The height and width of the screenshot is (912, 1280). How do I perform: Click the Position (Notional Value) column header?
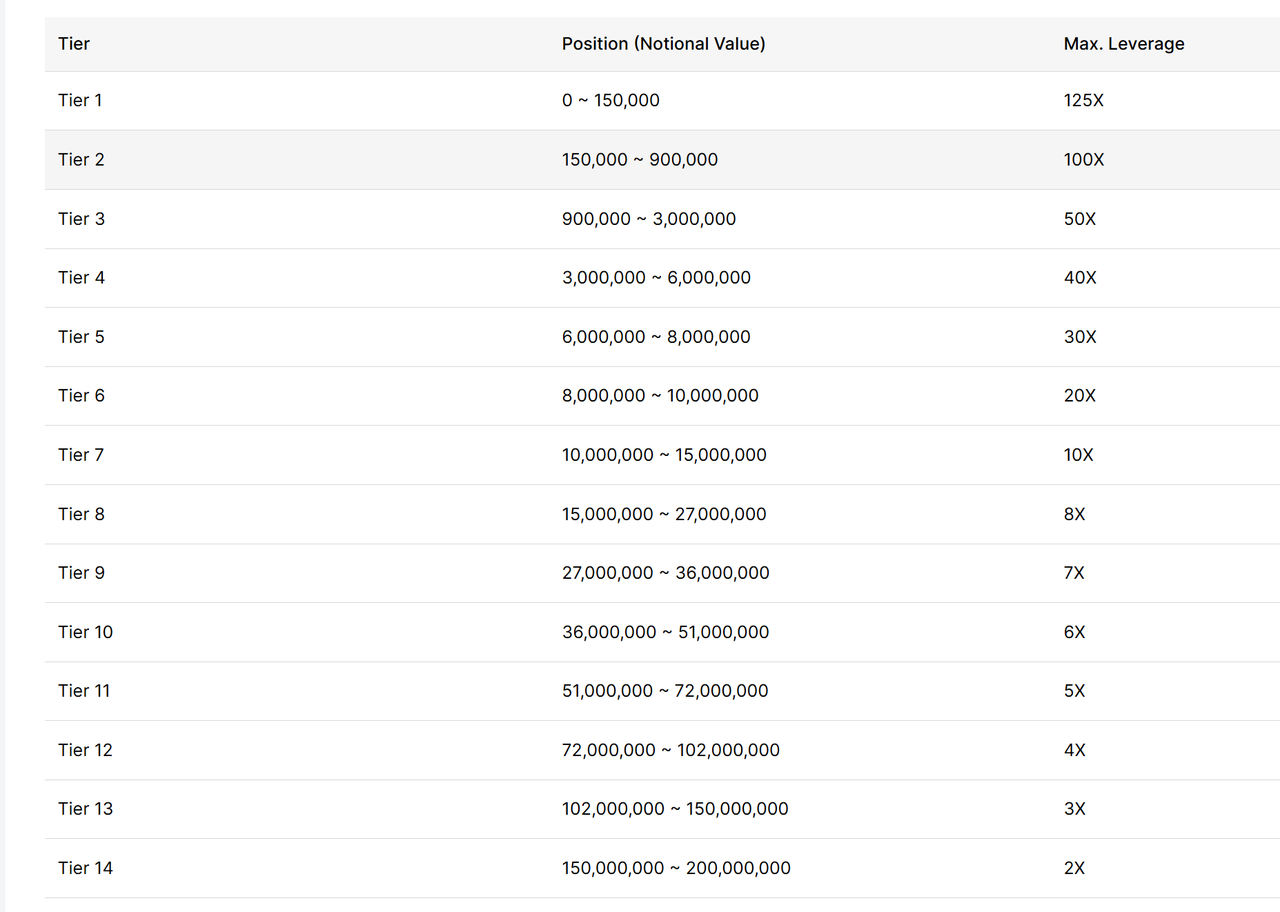tap(663, 44)
